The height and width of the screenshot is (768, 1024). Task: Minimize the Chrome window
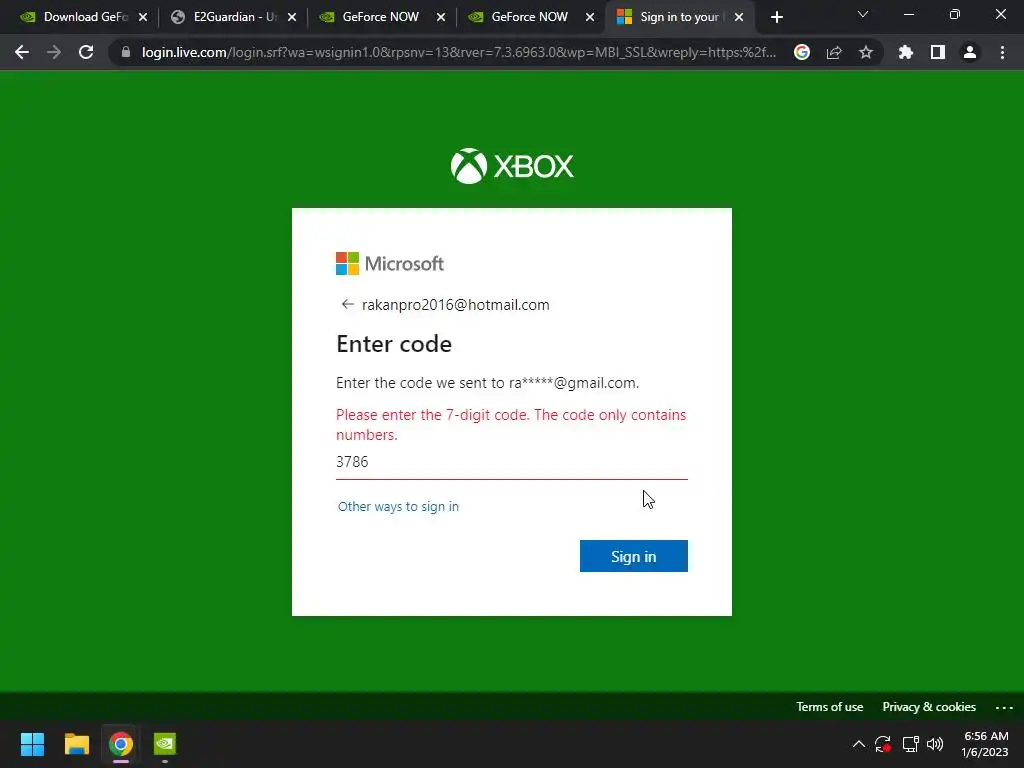pyautogui.click(x=908, y=14)
